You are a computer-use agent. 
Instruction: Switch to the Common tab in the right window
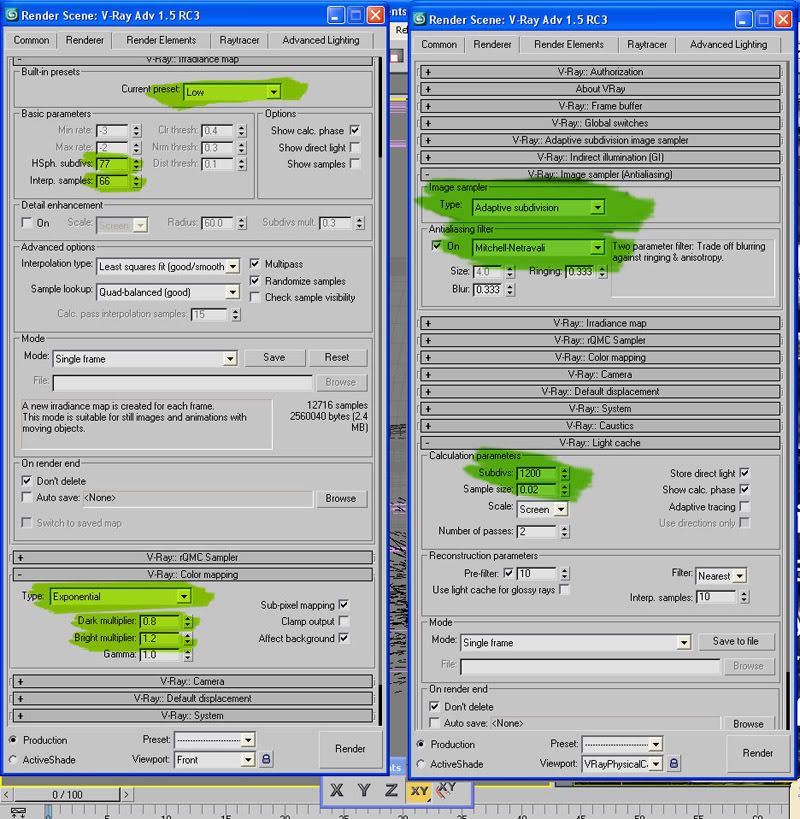[x=439, y=44]
